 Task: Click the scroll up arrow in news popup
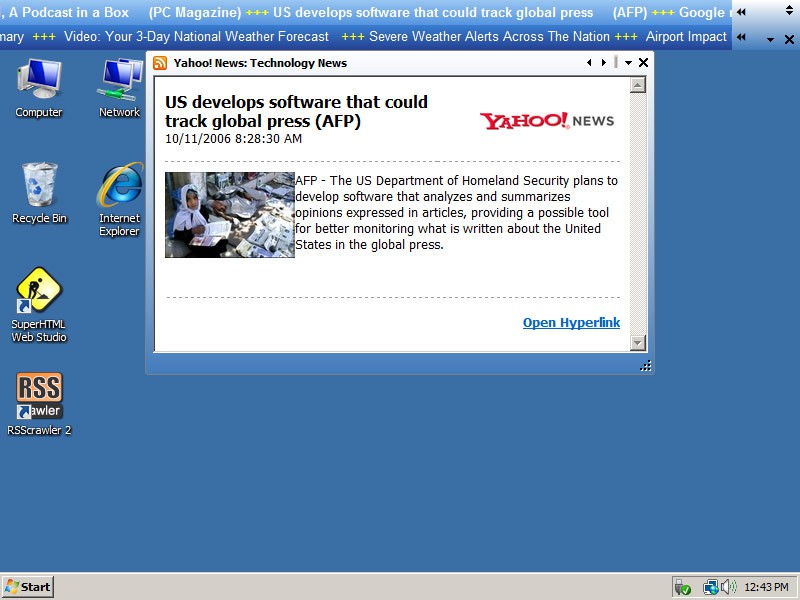(x=638, y=85)
